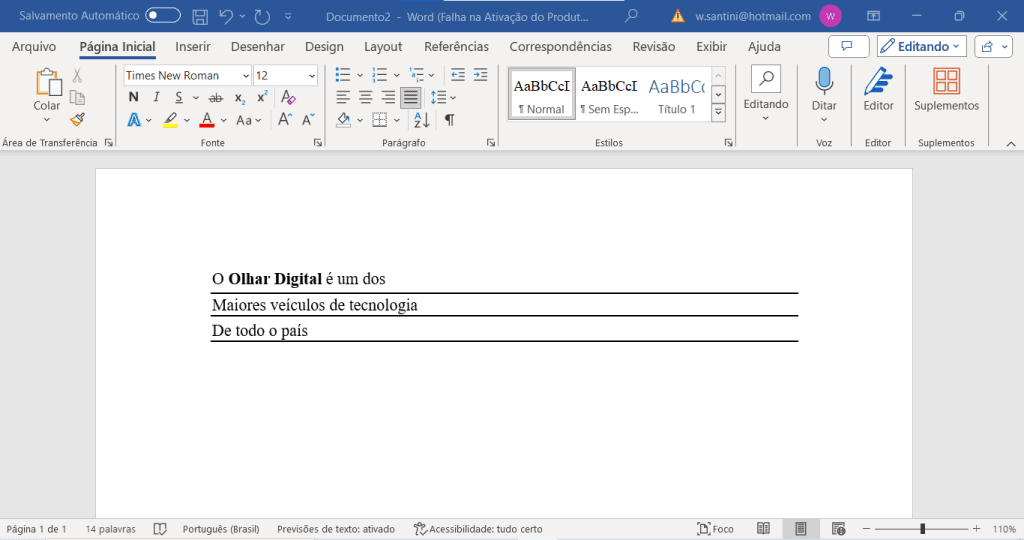The width and height of the screenshot is (1024, 540).
Task: Toggle italic formatting button
Action: pos(156,97)
